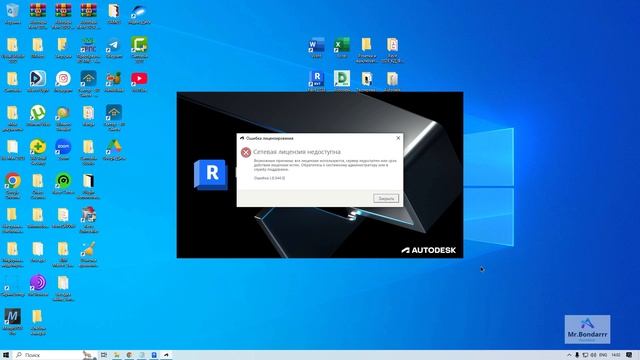The height and width of the screenshot is (360, 640).
Task: Open the broom cleaner desktop shortcut
Action: 89,254
